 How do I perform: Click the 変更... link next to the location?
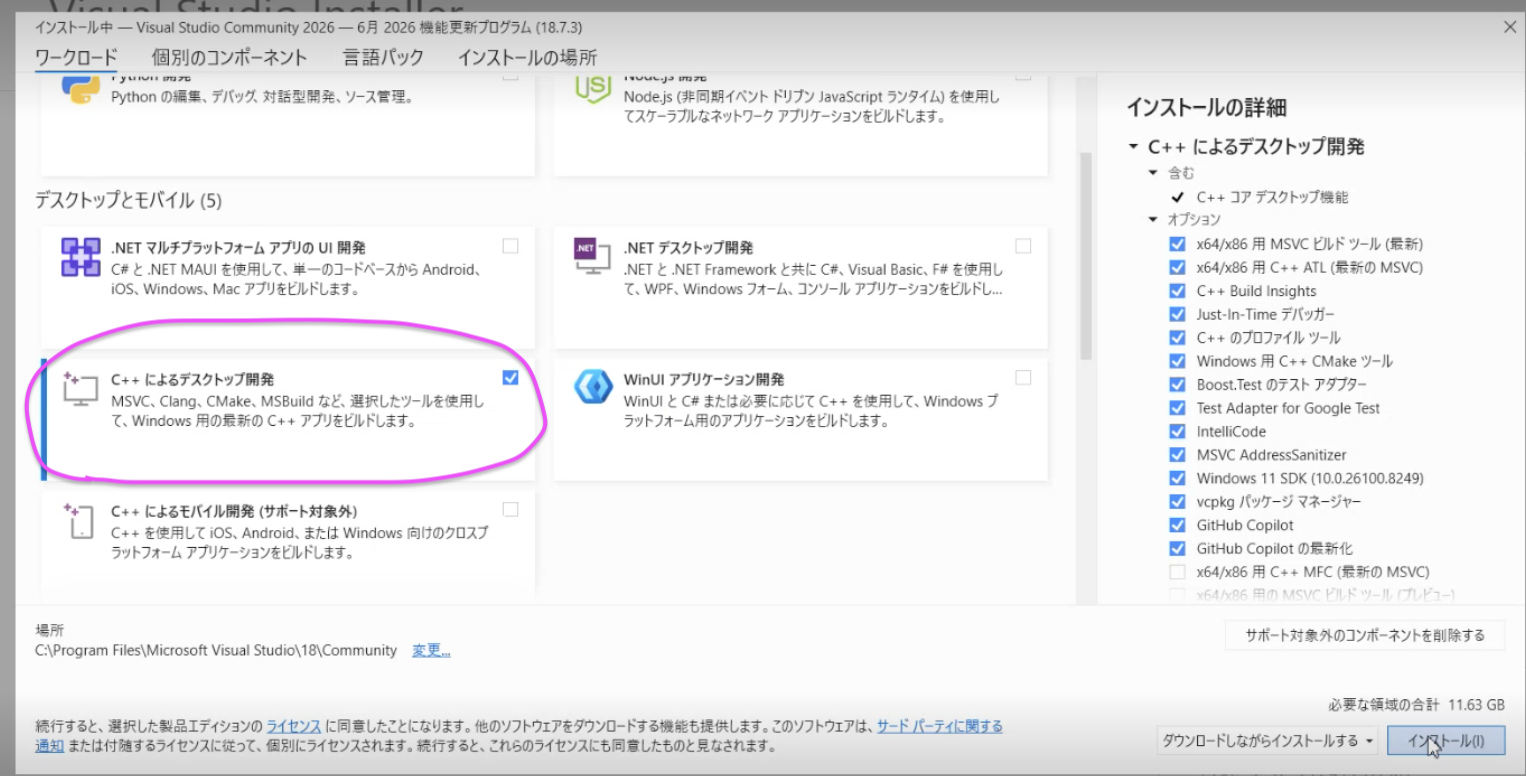(431, 650)
